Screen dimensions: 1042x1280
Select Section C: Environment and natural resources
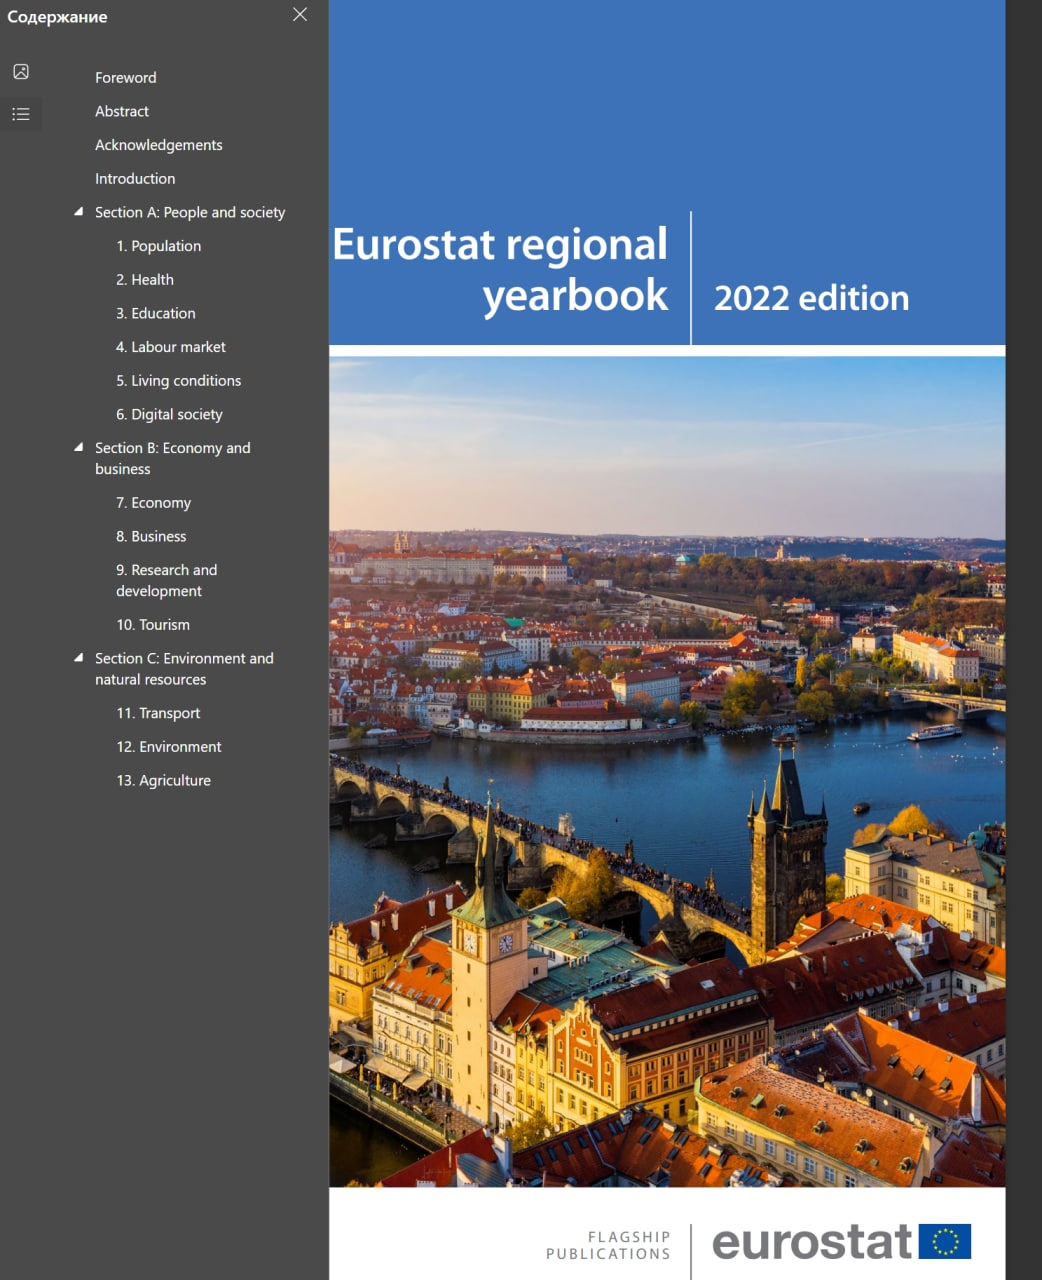pos(184,668)
